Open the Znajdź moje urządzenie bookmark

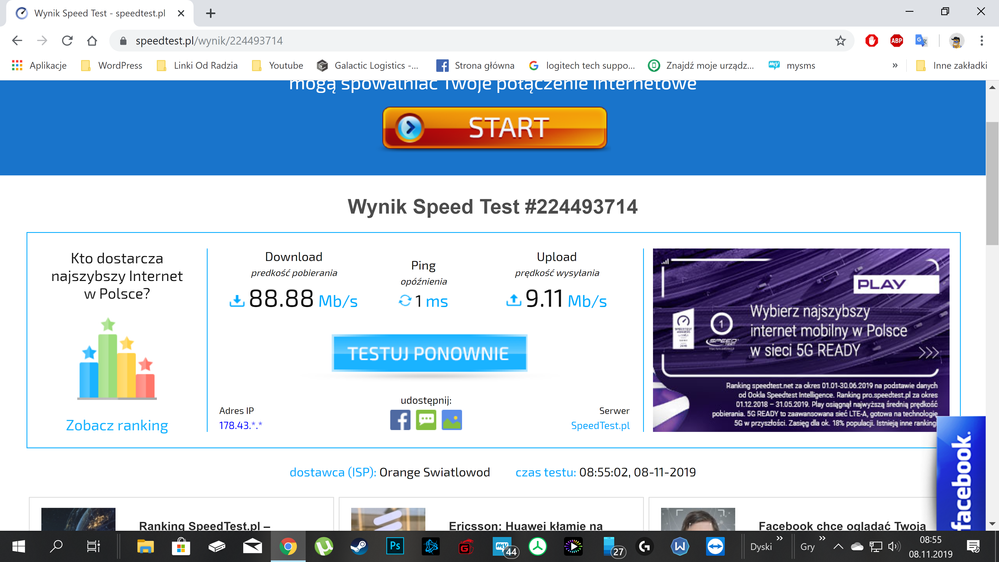(701, 65)
